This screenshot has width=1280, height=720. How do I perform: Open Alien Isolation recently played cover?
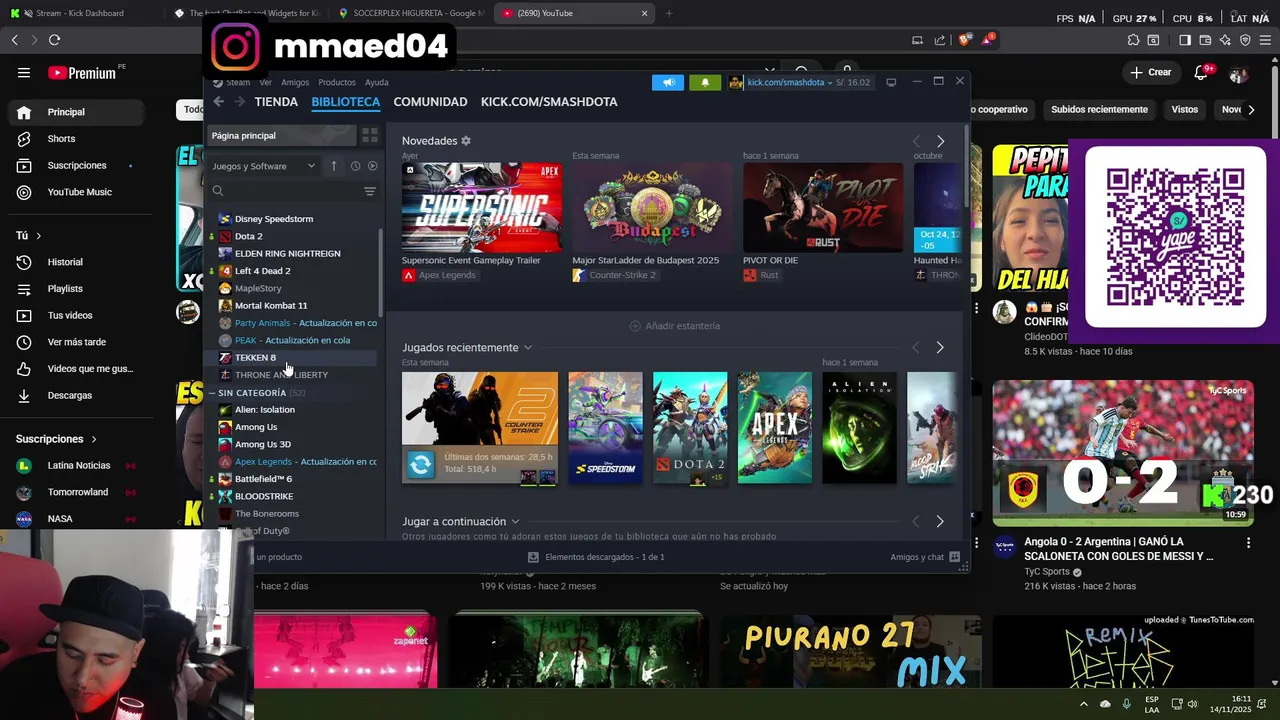tap(859, 428)
